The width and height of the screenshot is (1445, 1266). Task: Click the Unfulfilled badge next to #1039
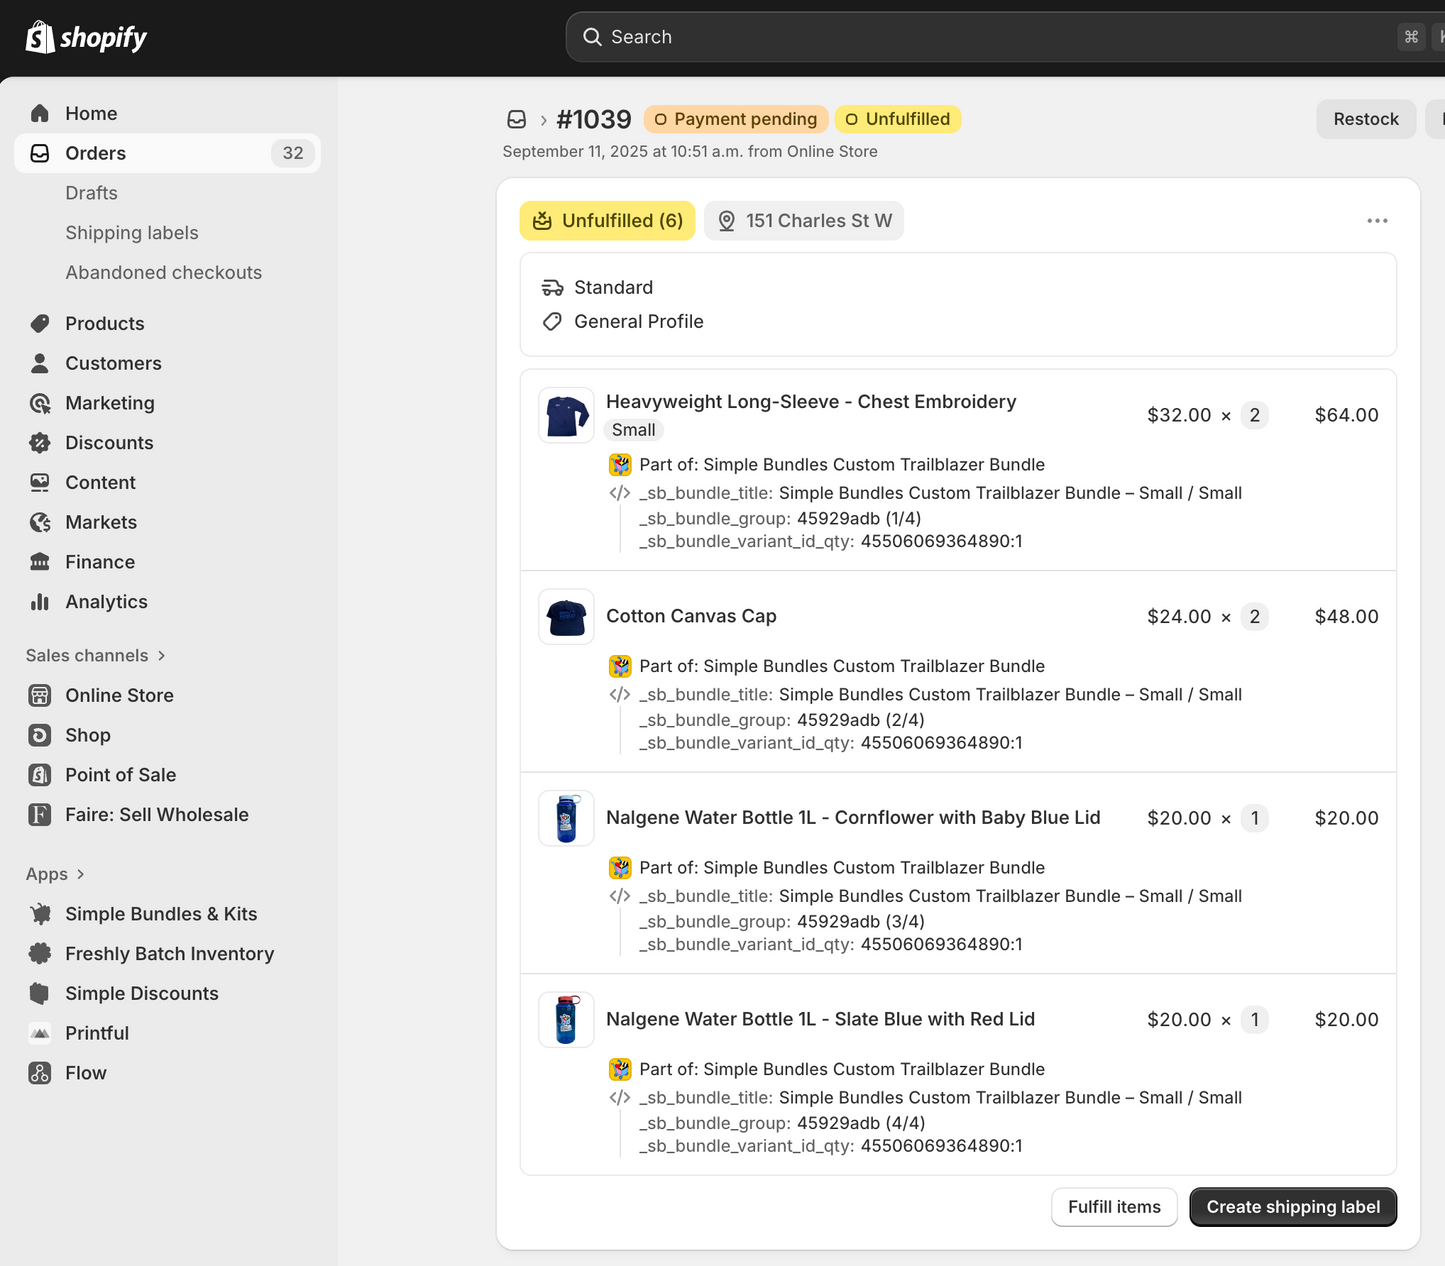(x=898, y=119)
